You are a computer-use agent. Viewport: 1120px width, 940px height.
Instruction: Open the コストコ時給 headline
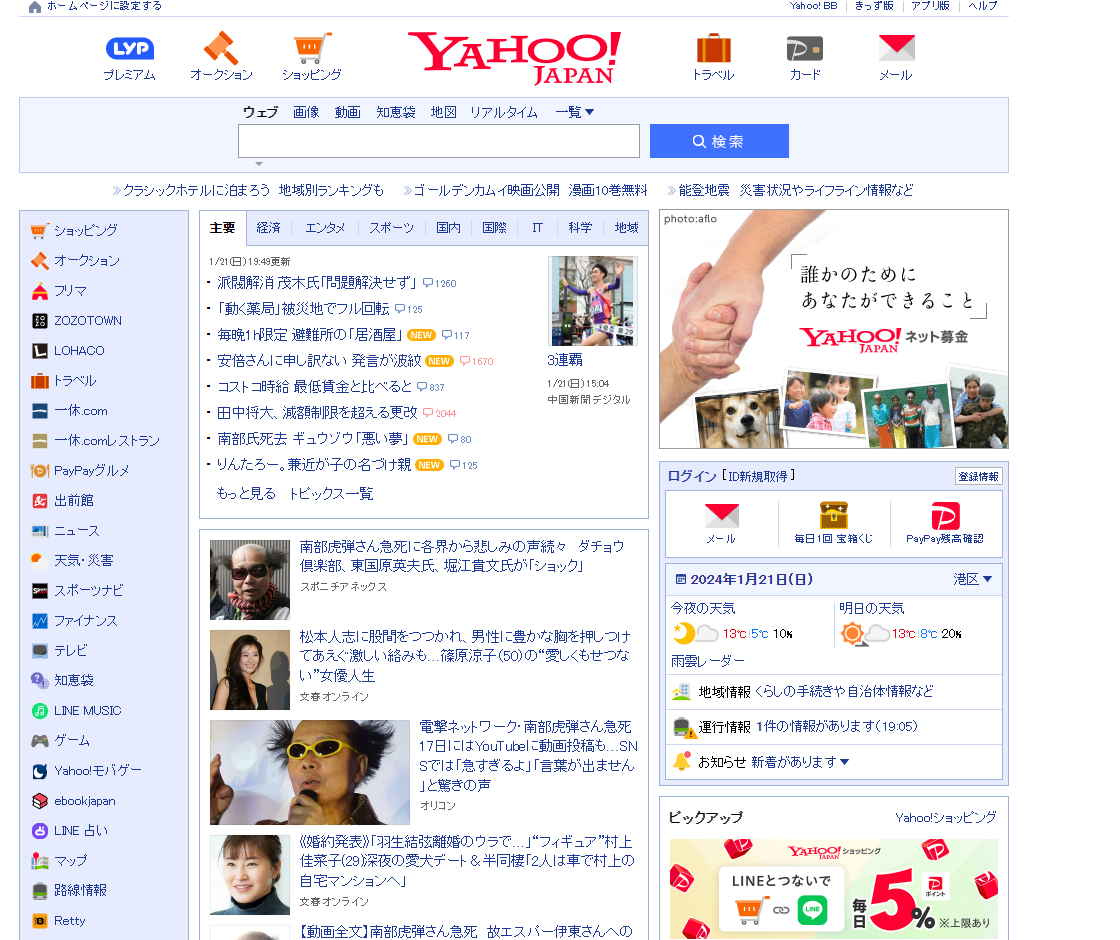tap(314, 386)
